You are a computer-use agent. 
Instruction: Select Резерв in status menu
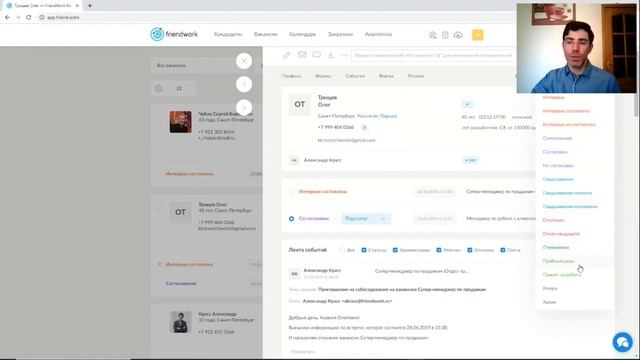tap(550, 289)
